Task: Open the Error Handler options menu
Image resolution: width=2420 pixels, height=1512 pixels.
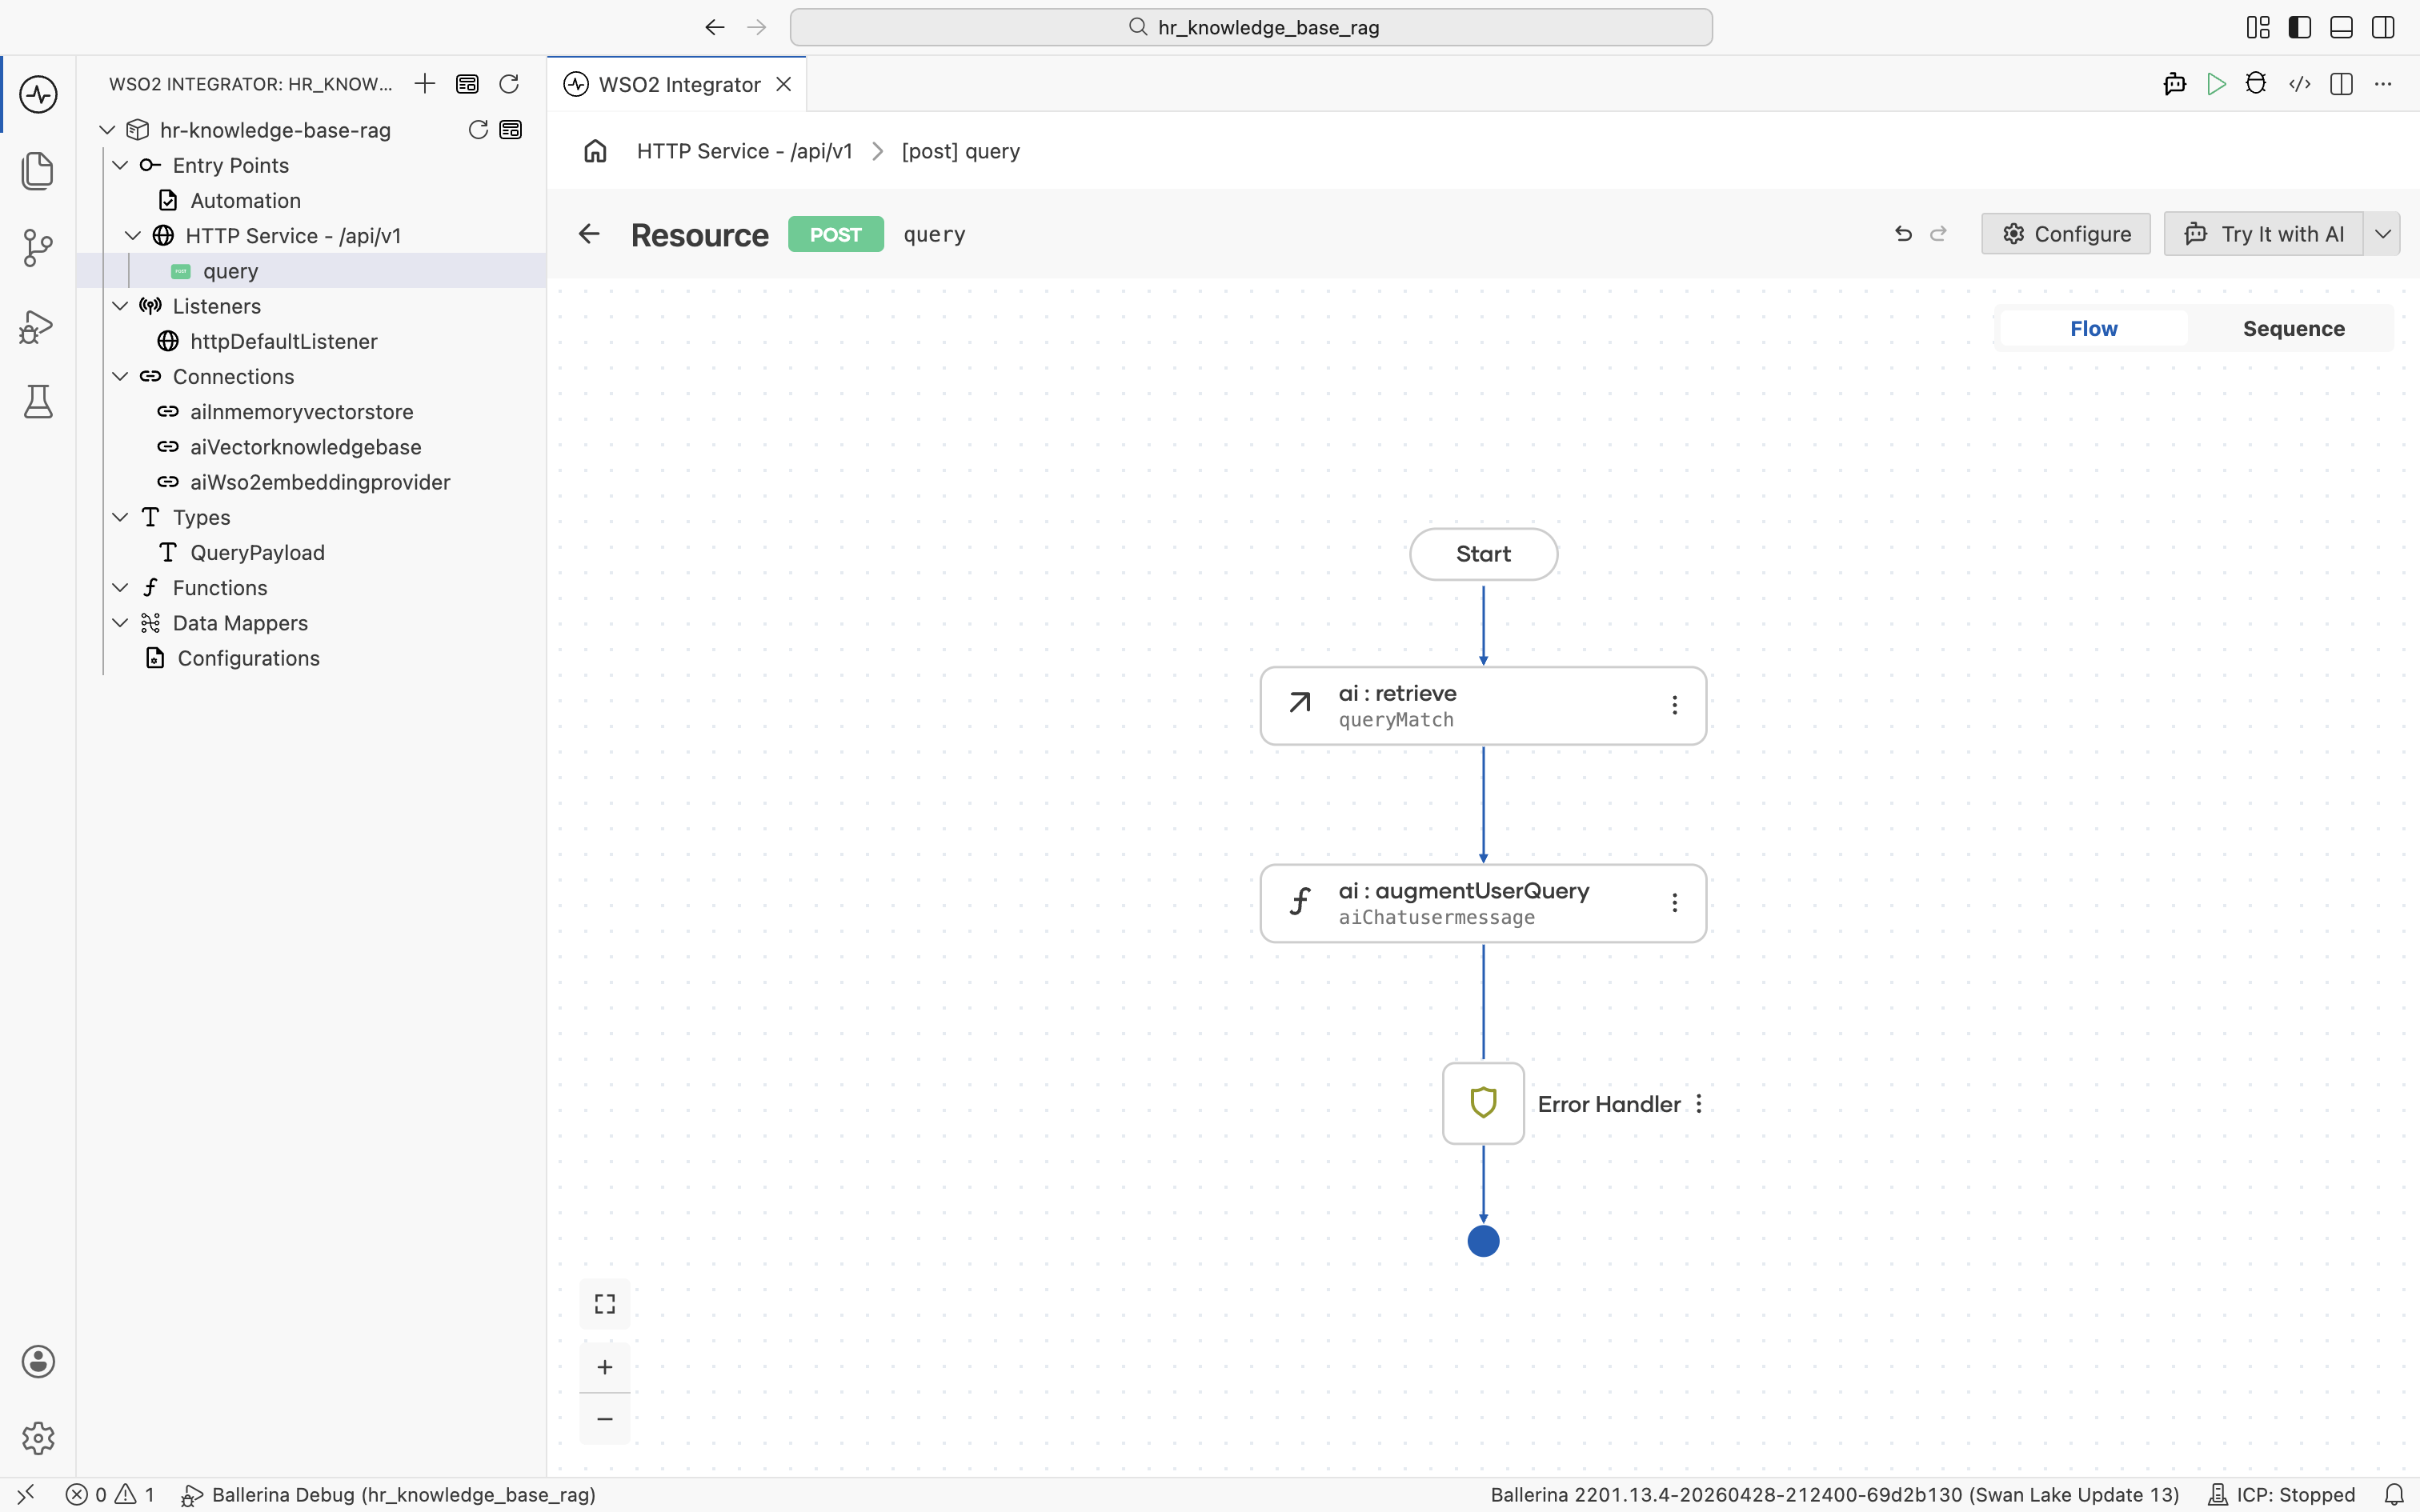Action: tap(1699, 1104)
